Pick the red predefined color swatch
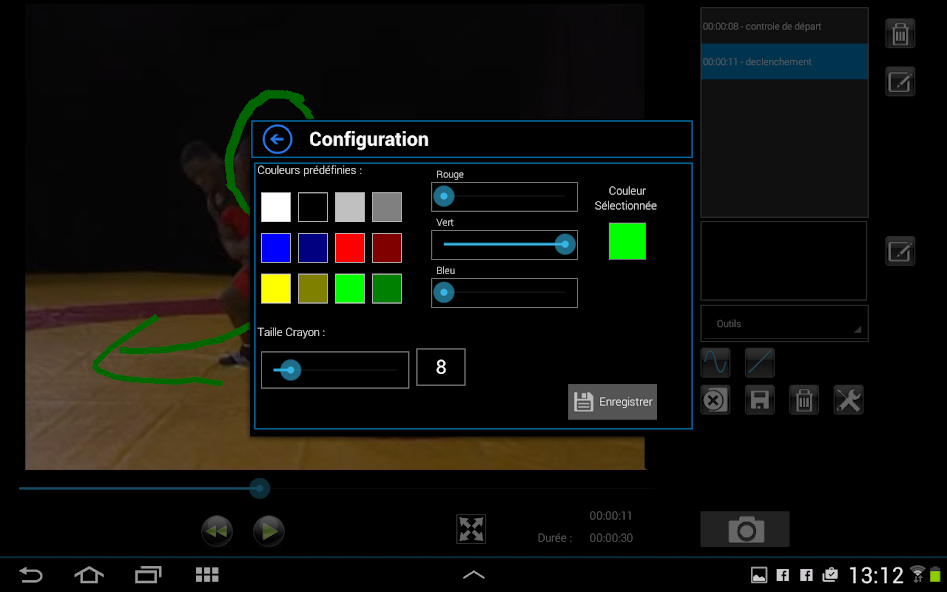This screenshot has height=592, width=947. pos(350,247)
